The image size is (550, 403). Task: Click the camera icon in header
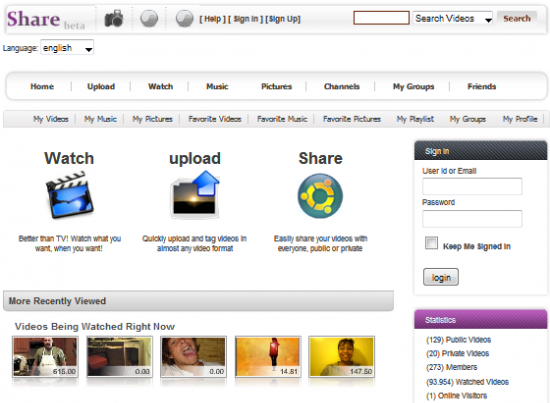[114, 19]
